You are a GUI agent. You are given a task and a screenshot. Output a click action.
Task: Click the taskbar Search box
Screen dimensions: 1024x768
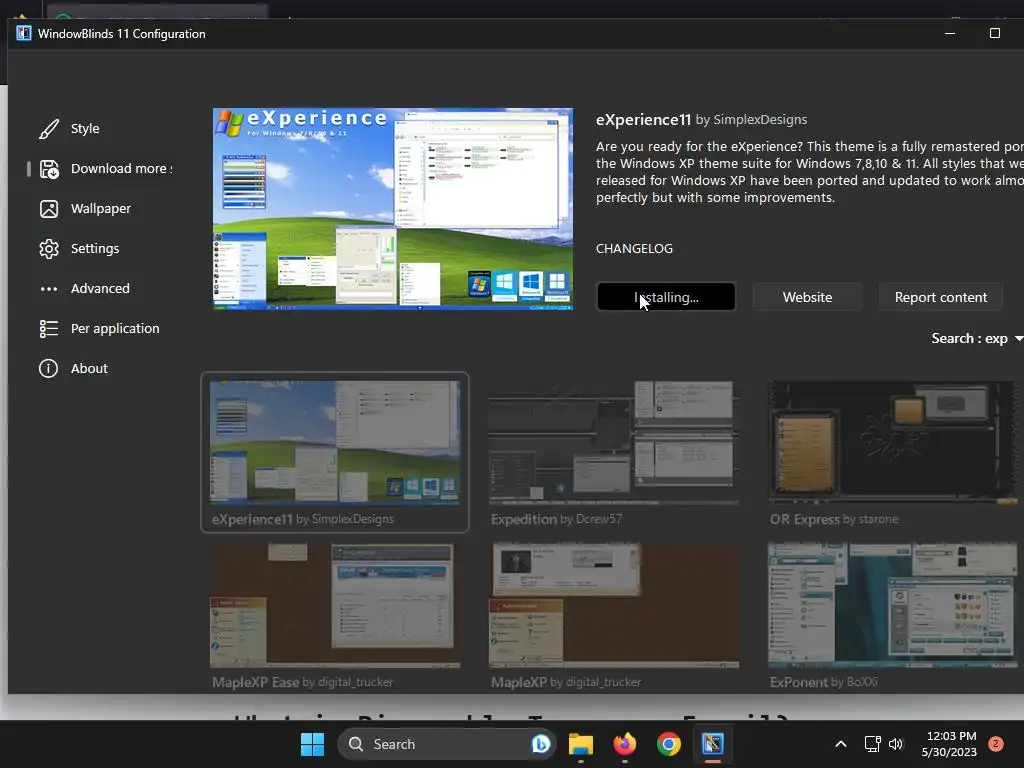pyautogui.click(x=446, y=744)
